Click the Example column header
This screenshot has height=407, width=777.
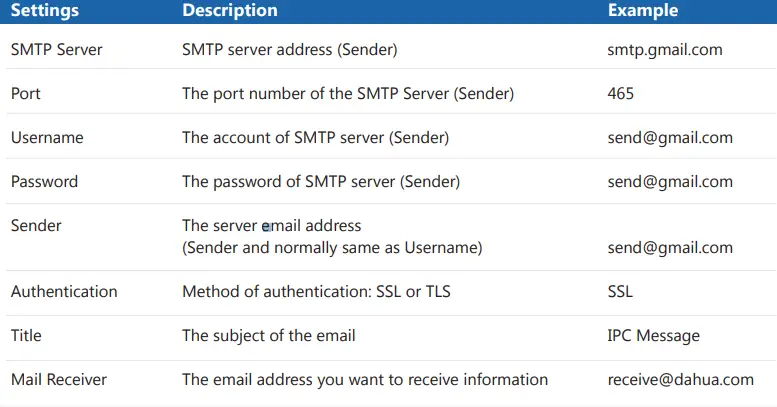(642, 11)
